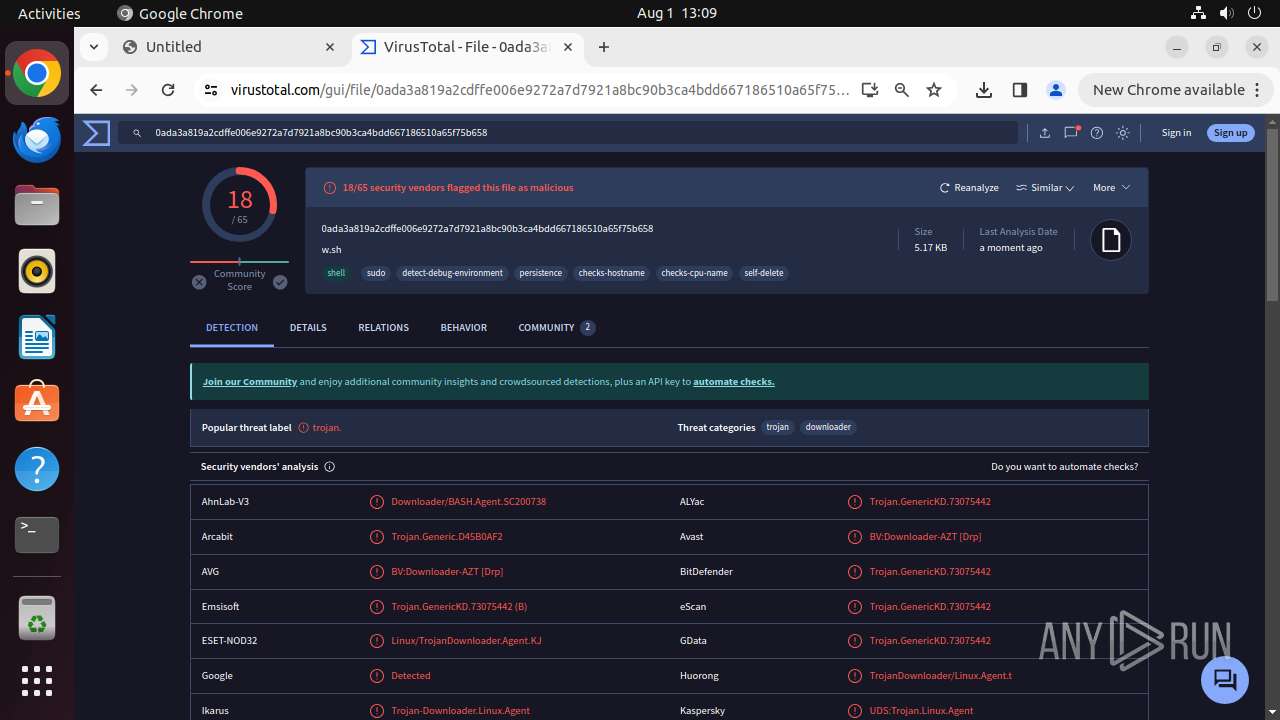Open Thunderbird from the dock

point(37,140)
